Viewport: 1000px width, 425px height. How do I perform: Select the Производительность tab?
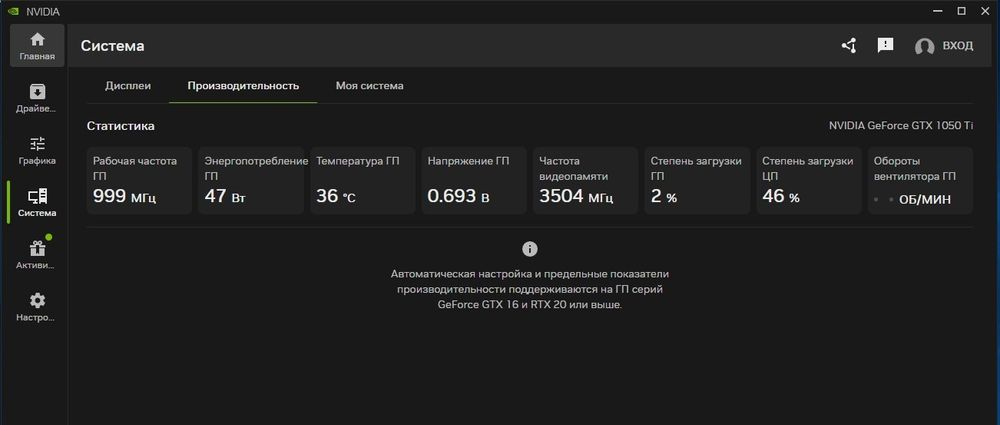(x=243, y=86)
